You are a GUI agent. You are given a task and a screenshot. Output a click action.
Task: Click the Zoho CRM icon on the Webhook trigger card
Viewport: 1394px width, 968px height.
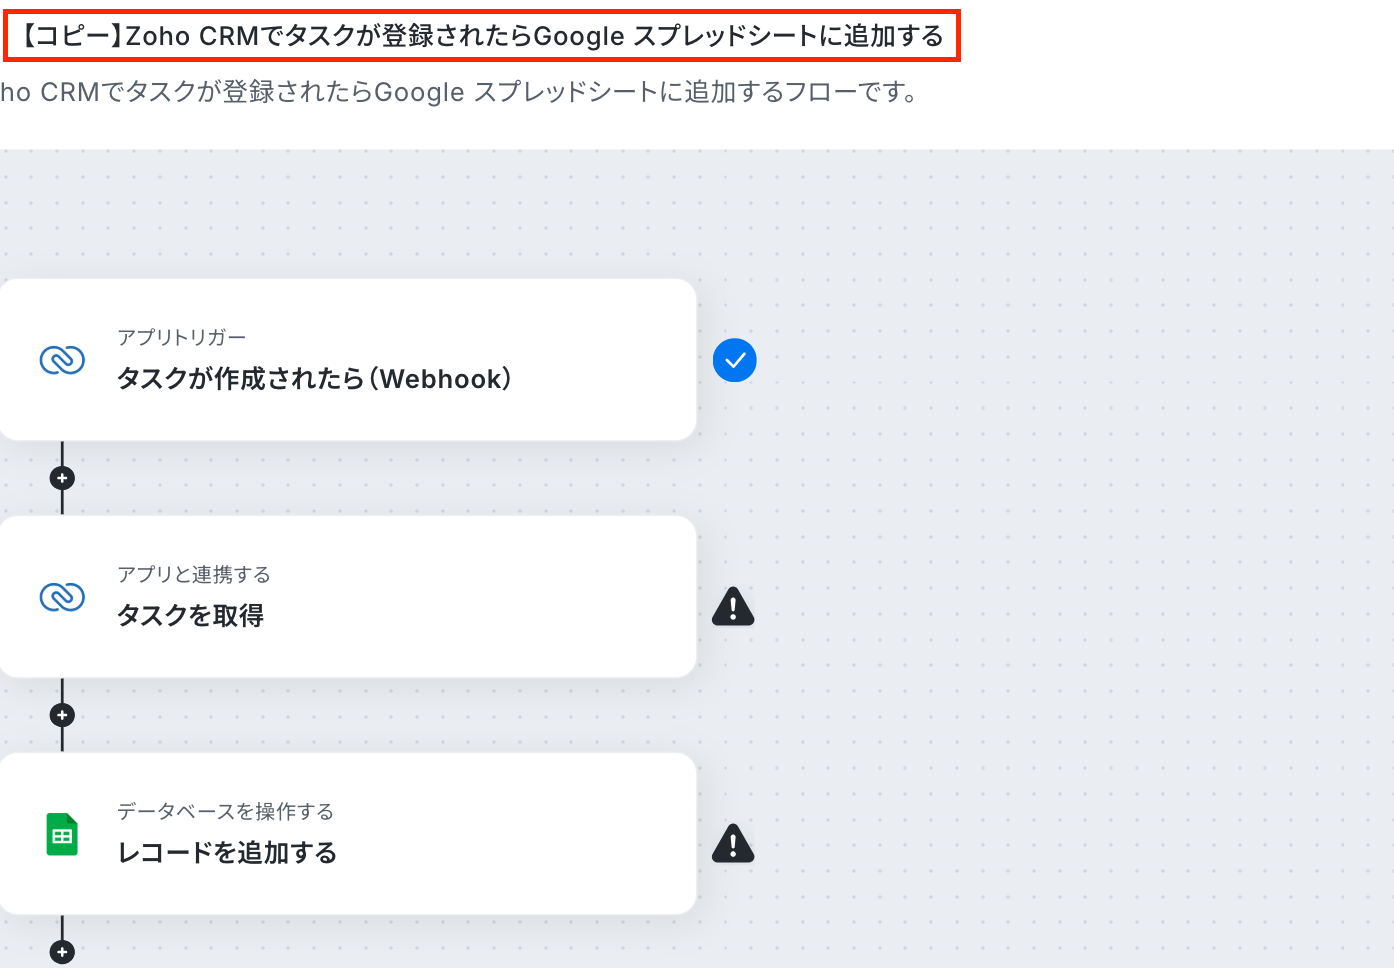62,360
